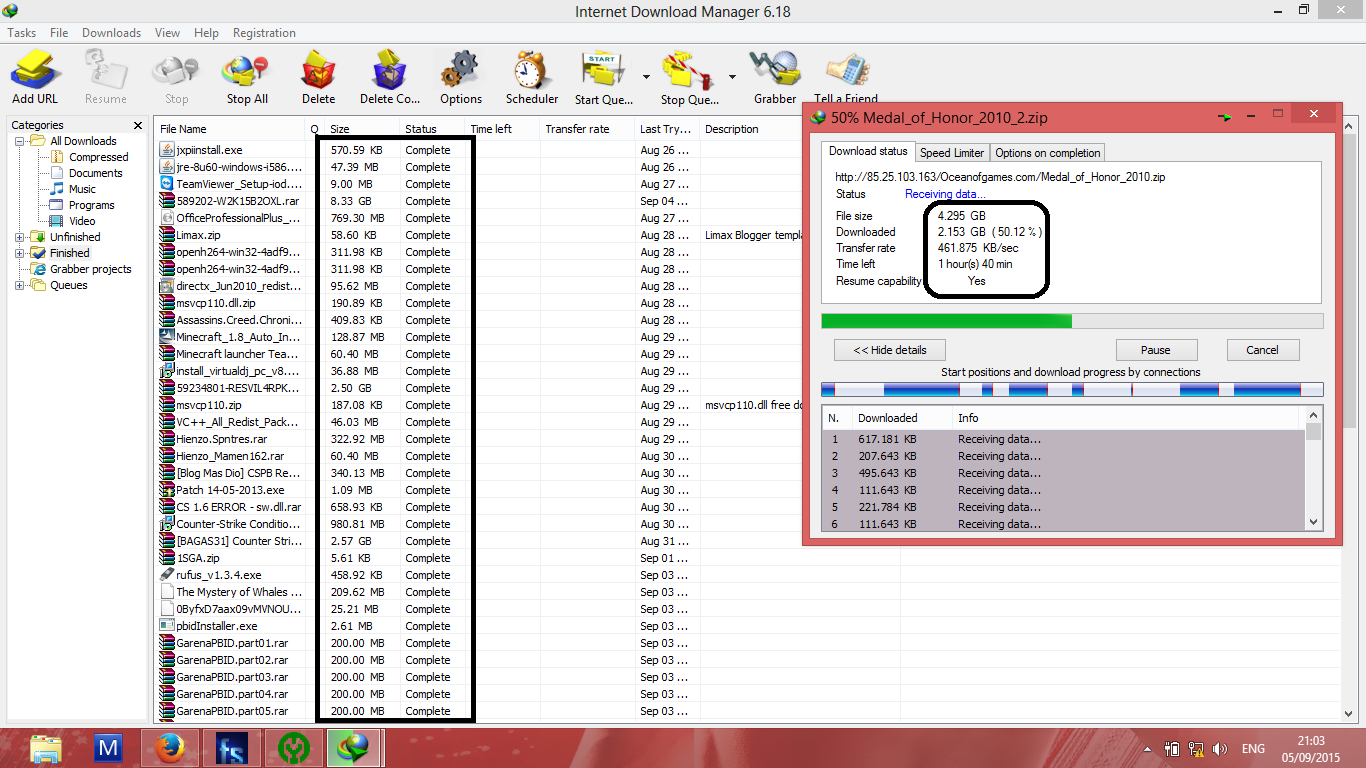Open File Explorer from the taskbar
1366x768 pixels.
tap(45, 747)
